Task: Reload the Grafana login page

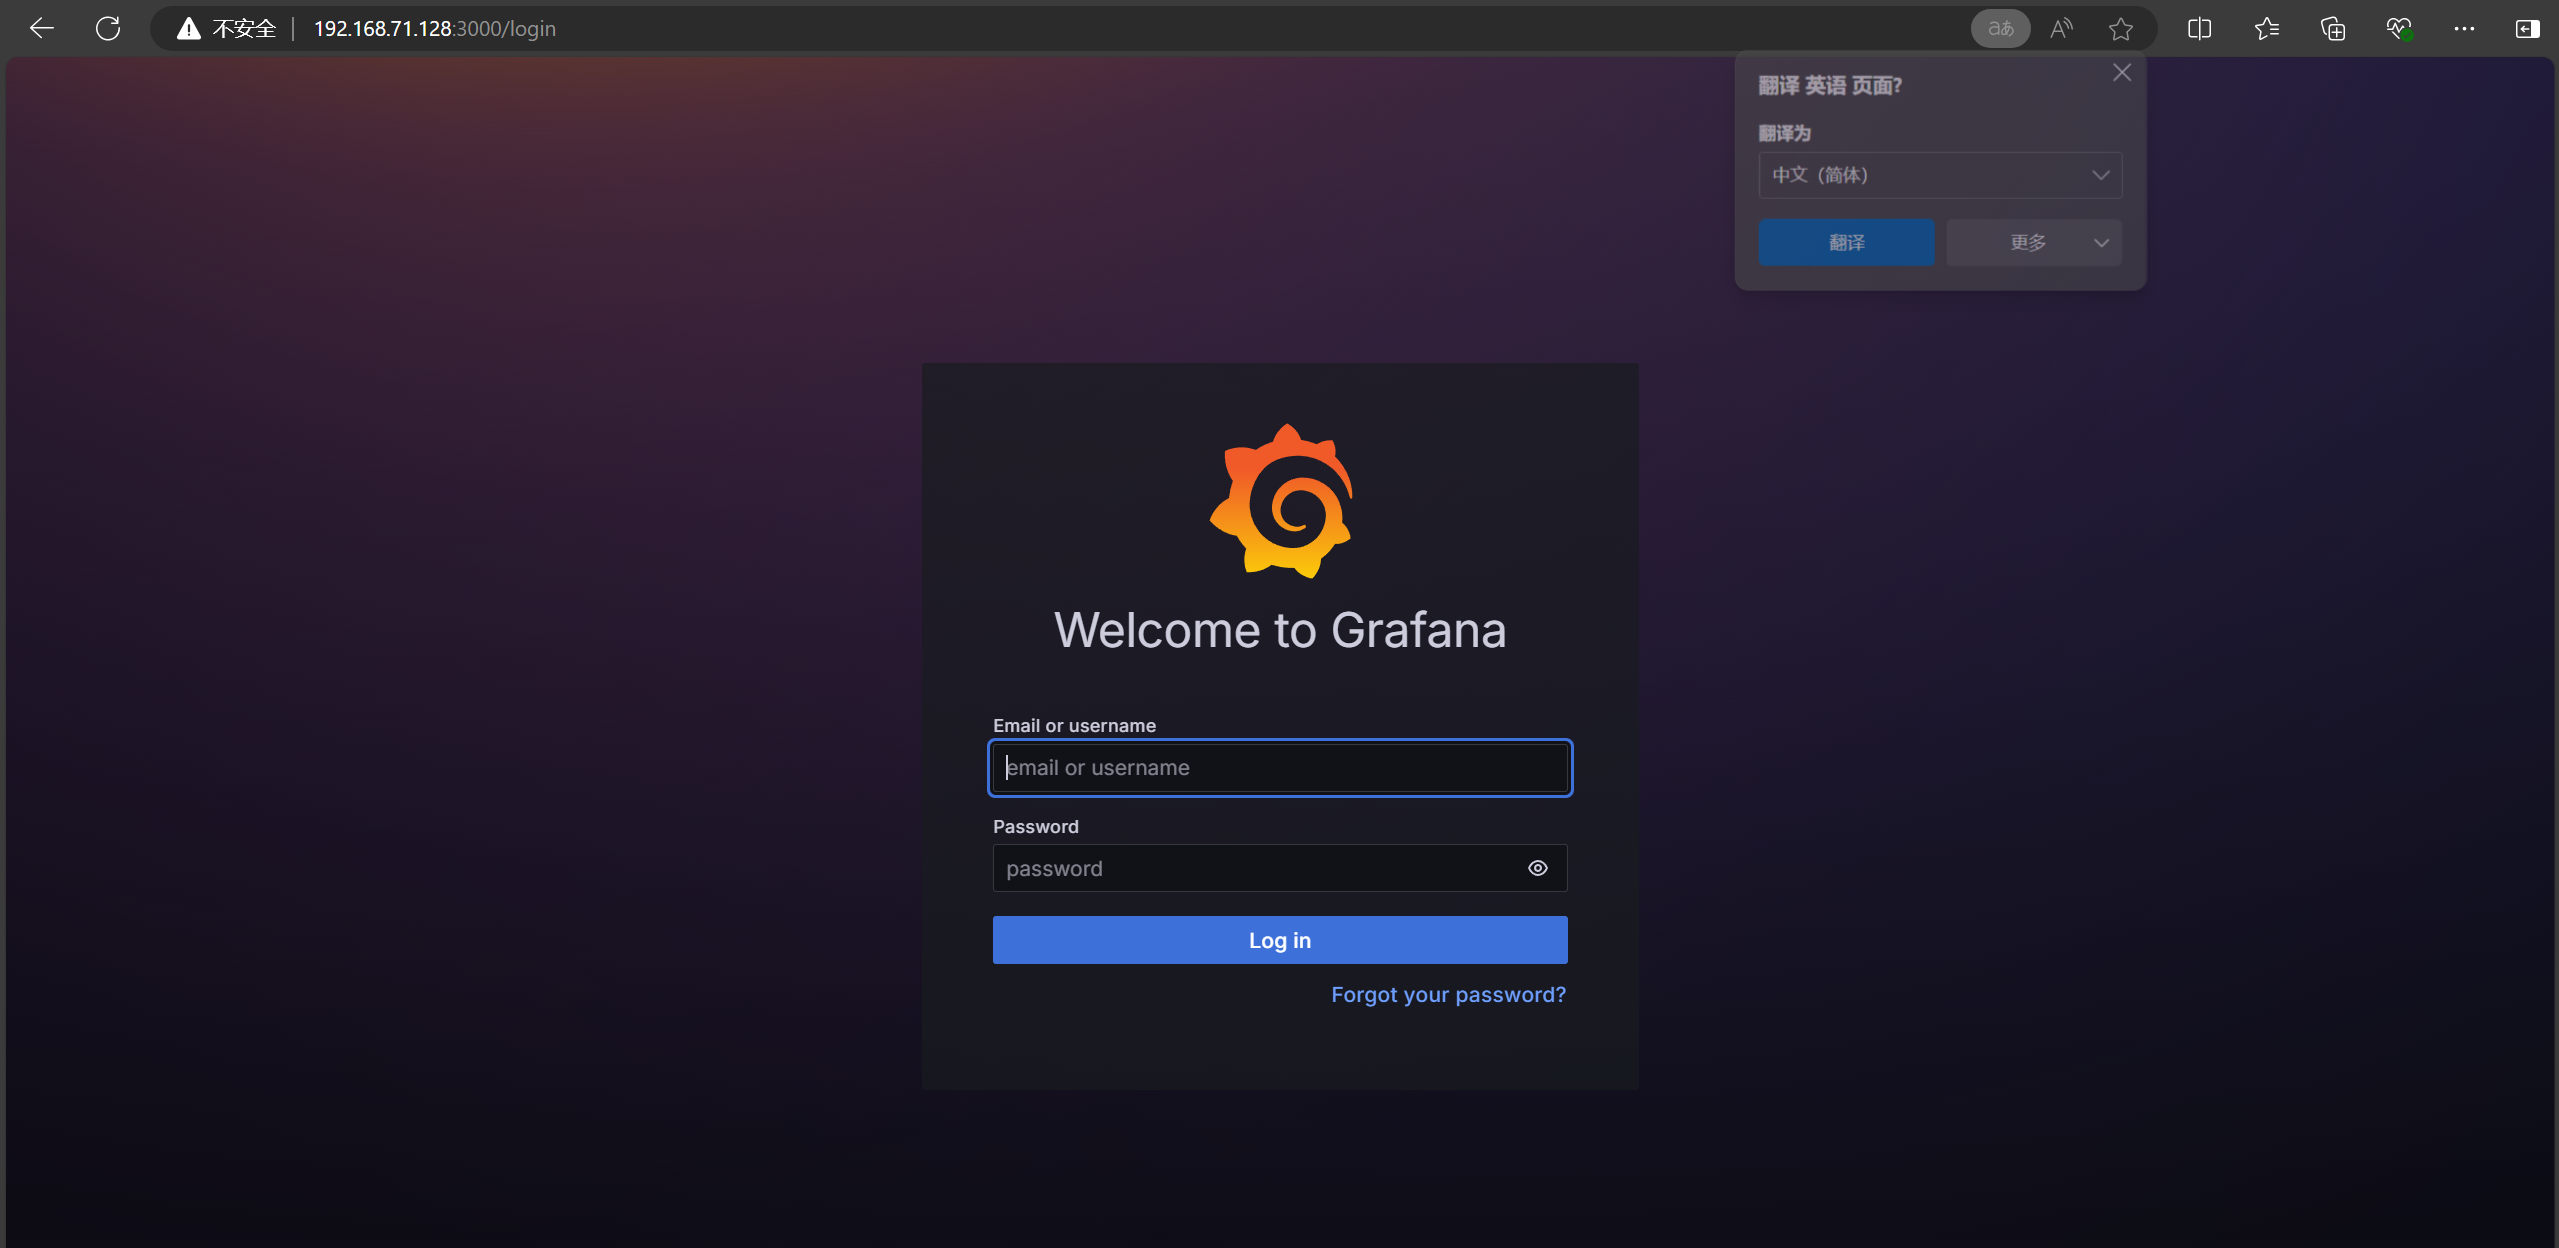Action: [x=108, y=29]
